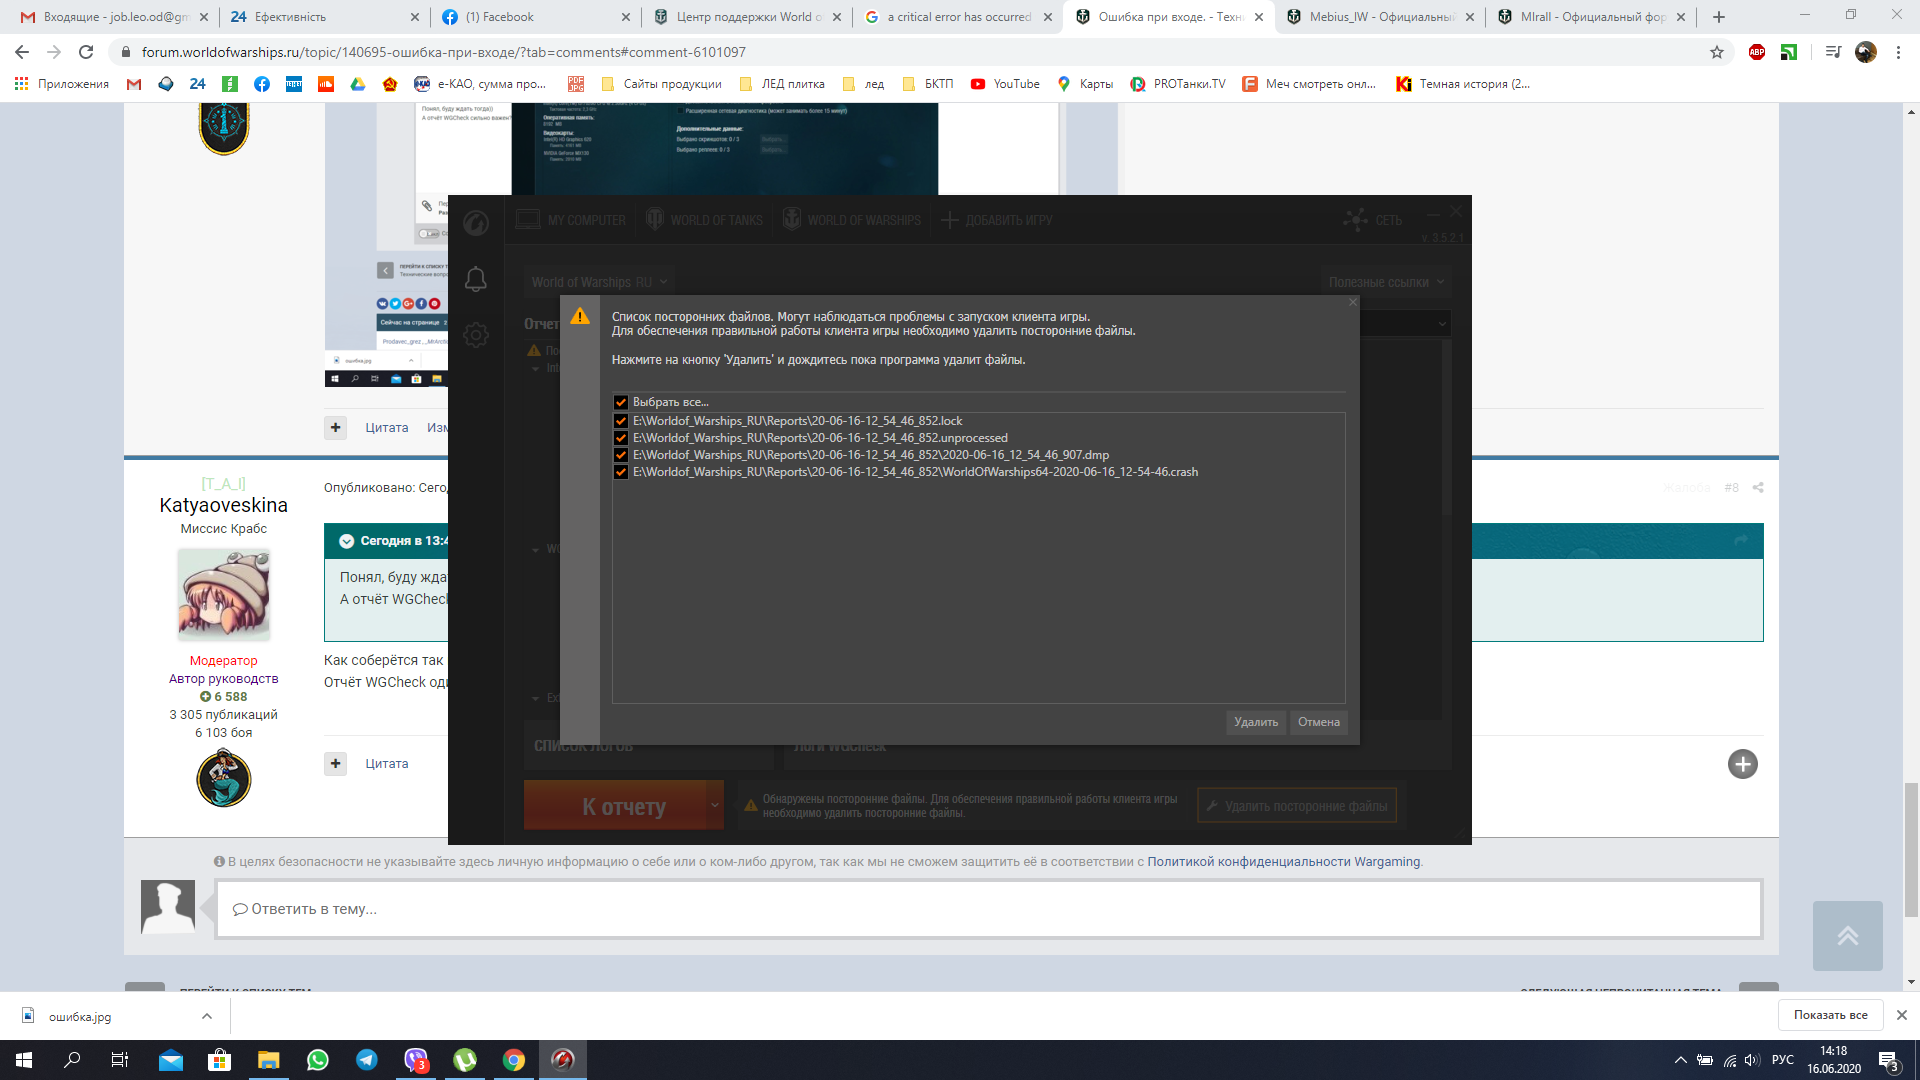1920x1080 pixels.
Task: Click the page vertical scrollbar thumb
Action: tap(1911, 850)
